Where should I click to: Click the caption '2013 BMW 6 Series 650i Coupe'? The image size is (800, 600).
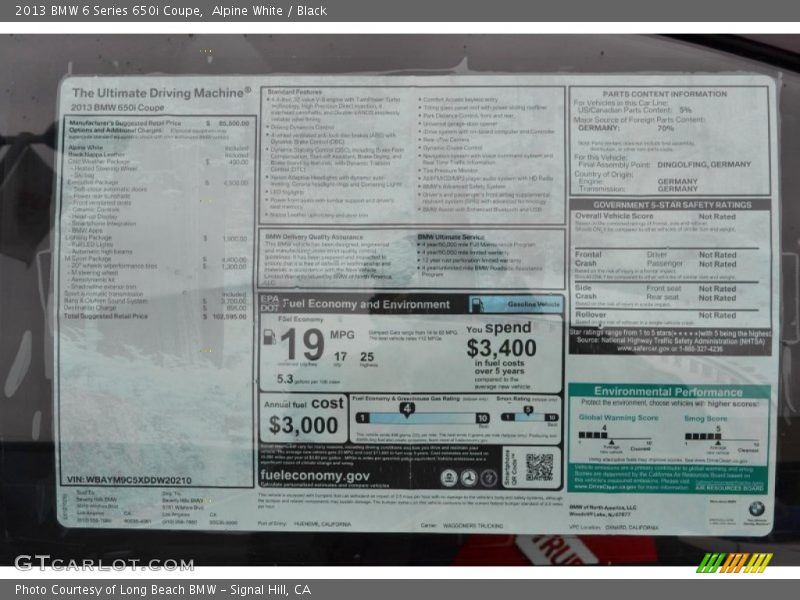[108, 11]
